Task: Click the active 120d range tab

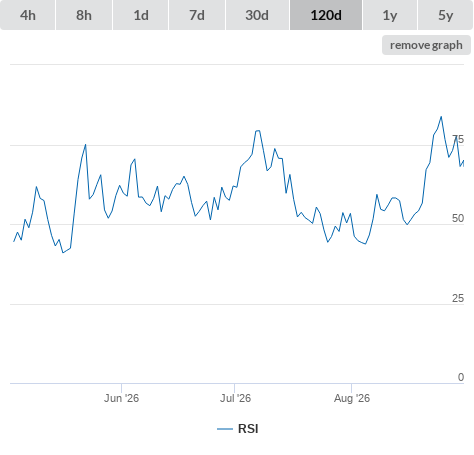Action: 326,15
